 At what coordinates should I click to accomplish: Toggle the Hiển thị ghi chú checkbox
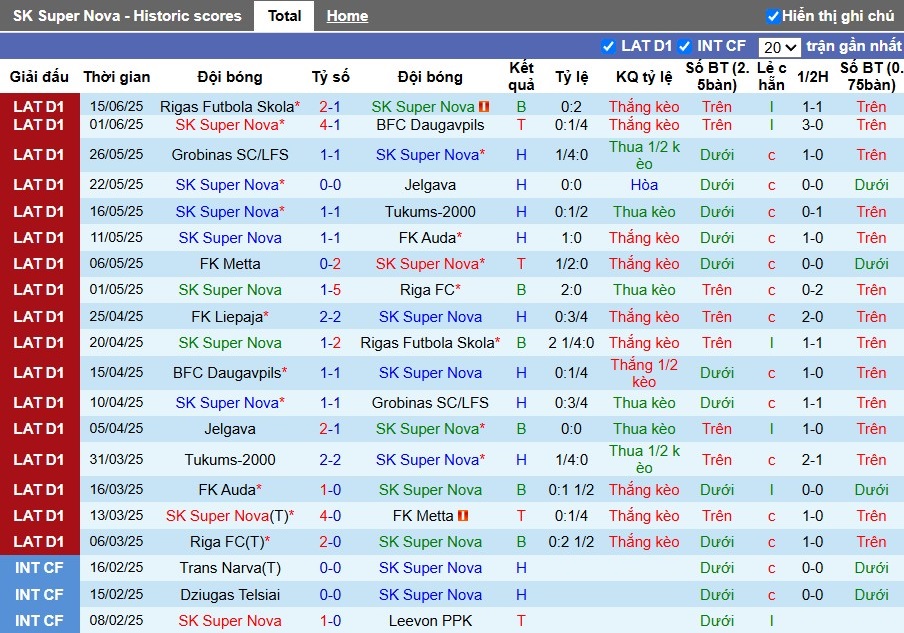773,16
